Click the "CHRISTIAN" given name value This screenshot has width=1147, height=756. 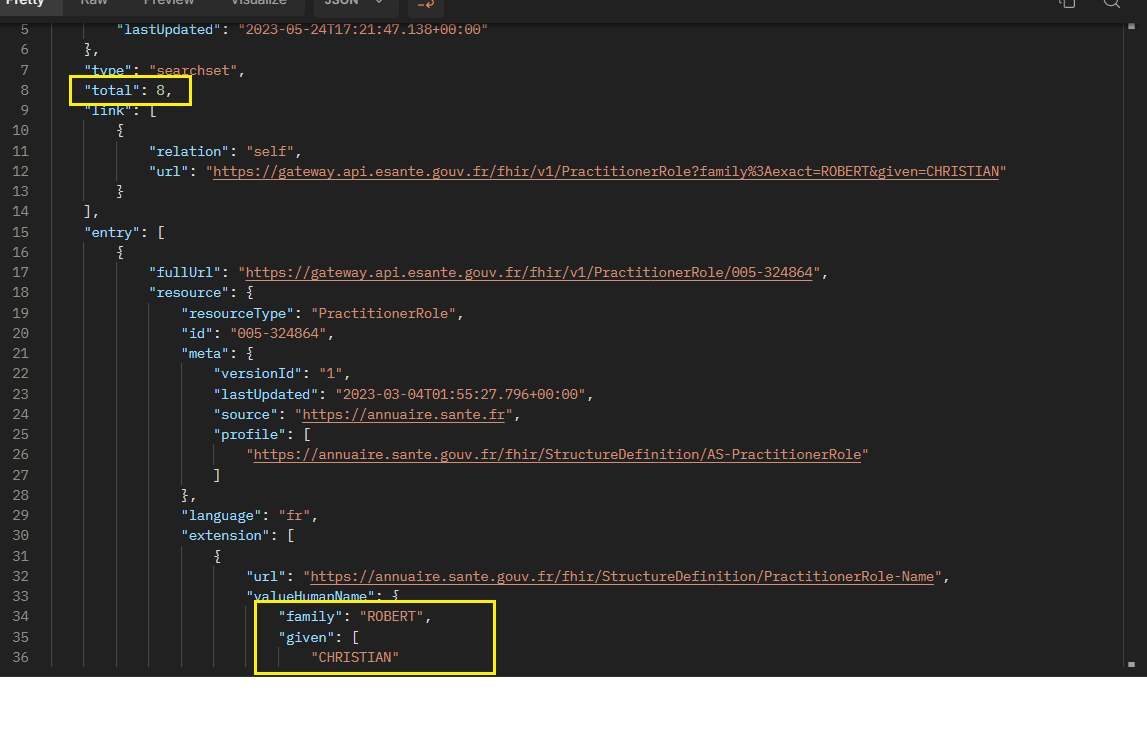point(355,657)
